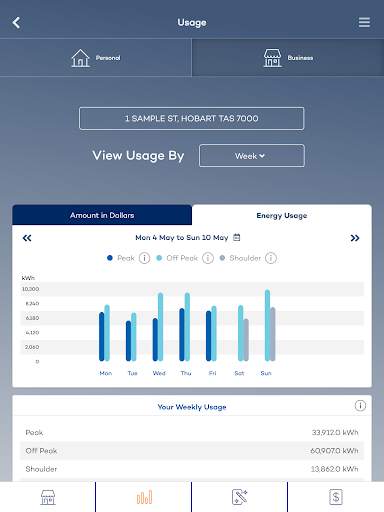Click the Fri label on chart axis
384x512 pixels.
point(212,373)
